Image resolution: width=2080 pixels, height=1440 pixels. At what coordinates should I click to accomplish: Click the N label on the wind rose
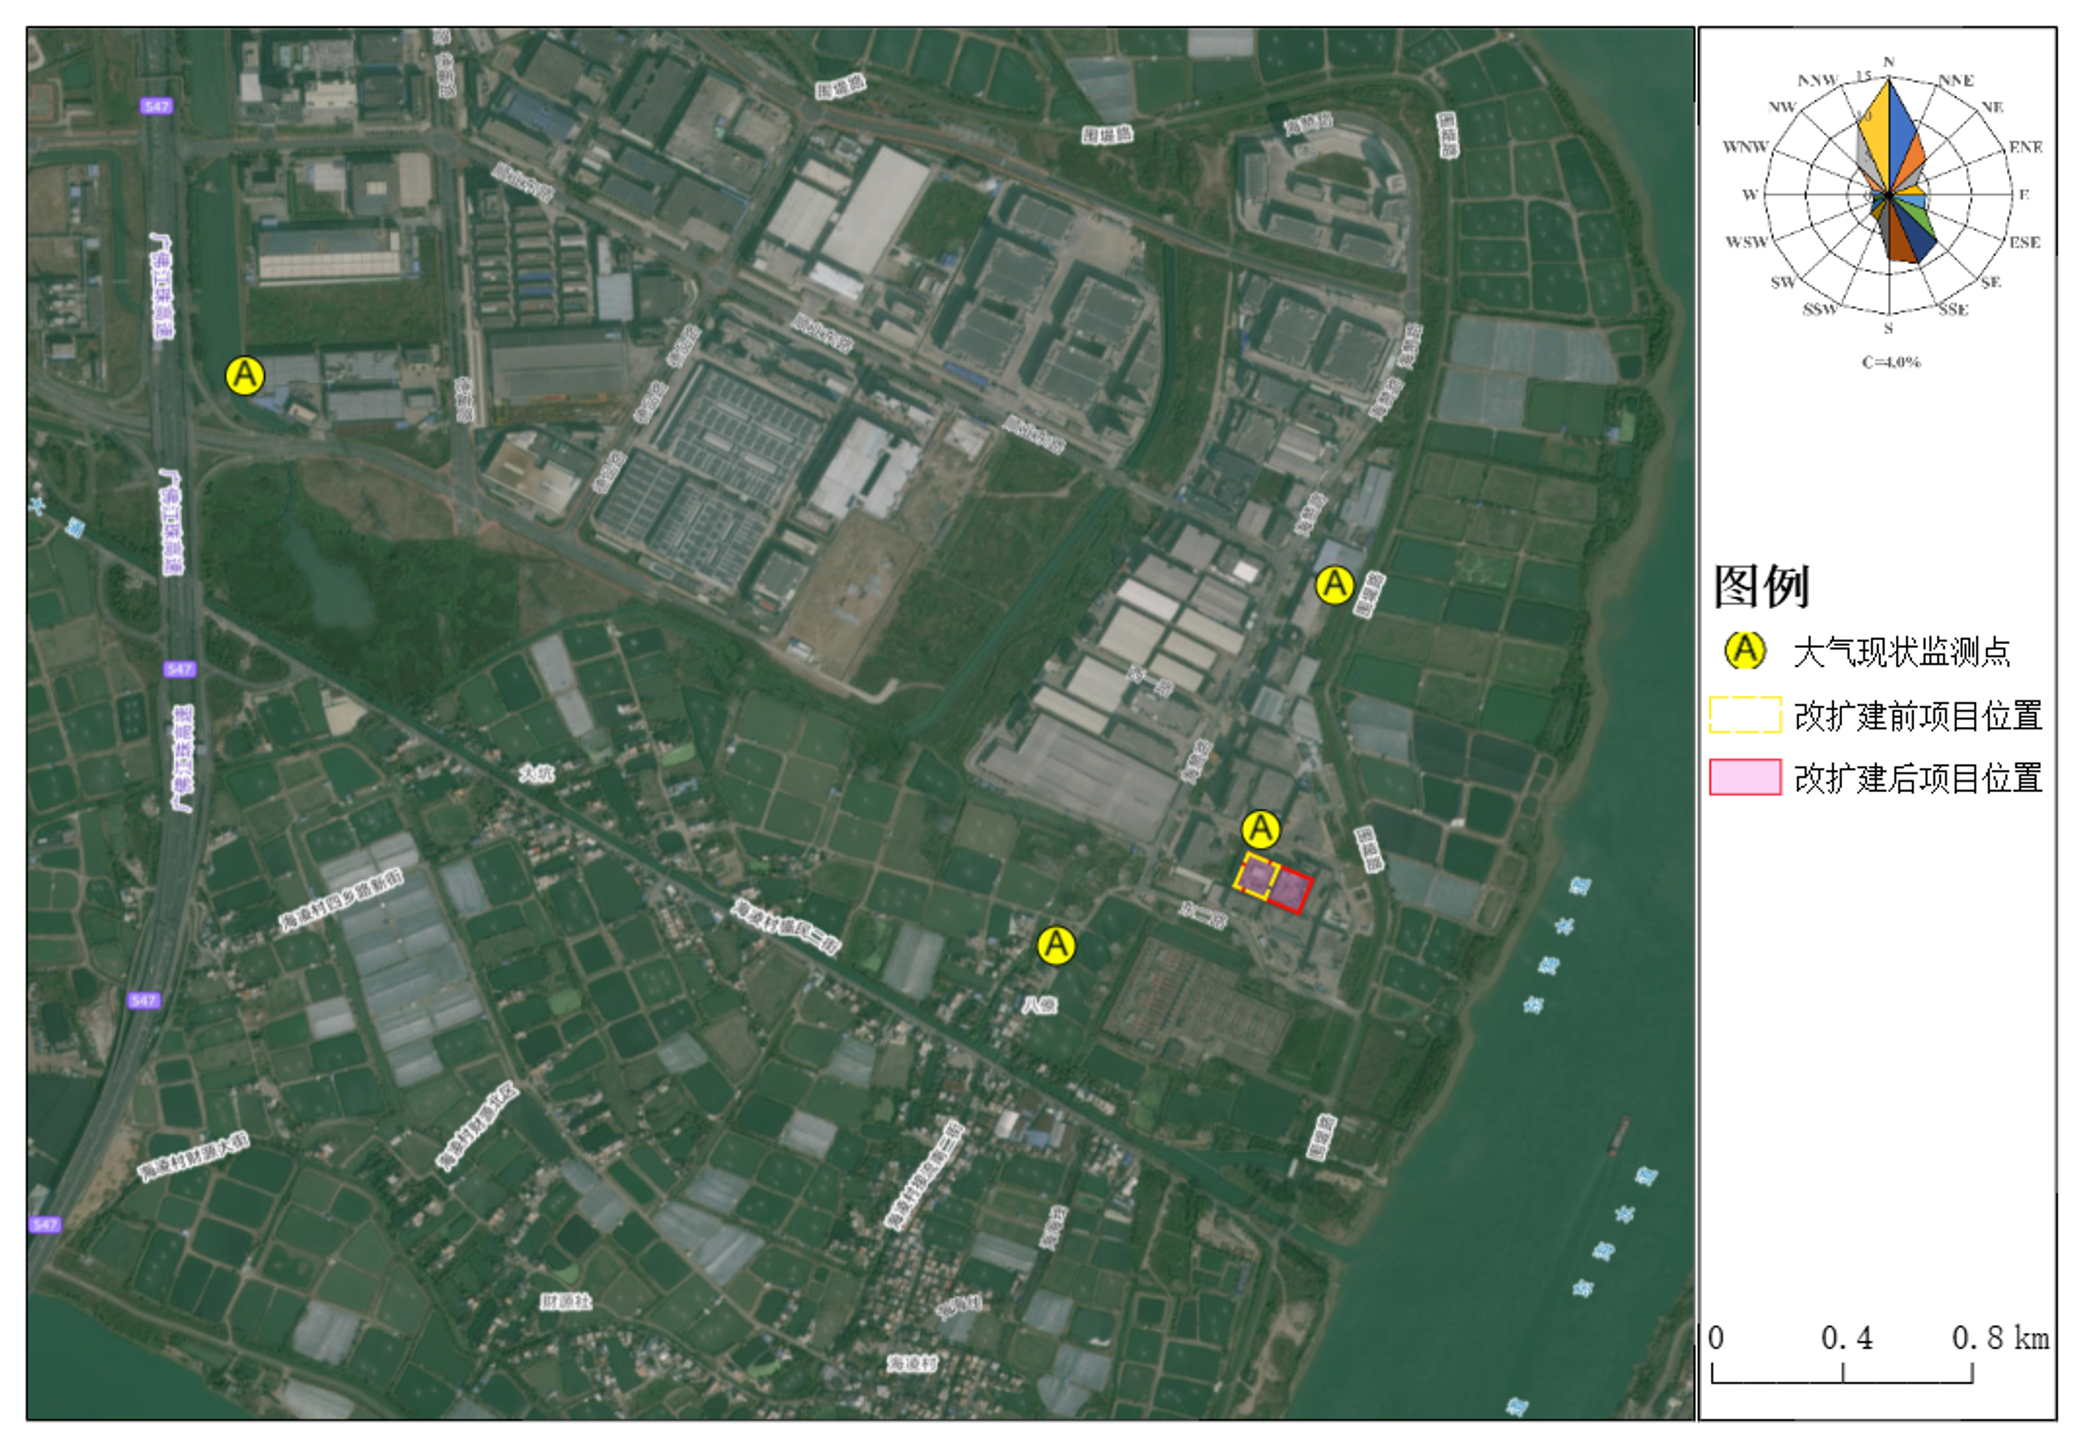pyautogui.click(x=1889, y=62)
